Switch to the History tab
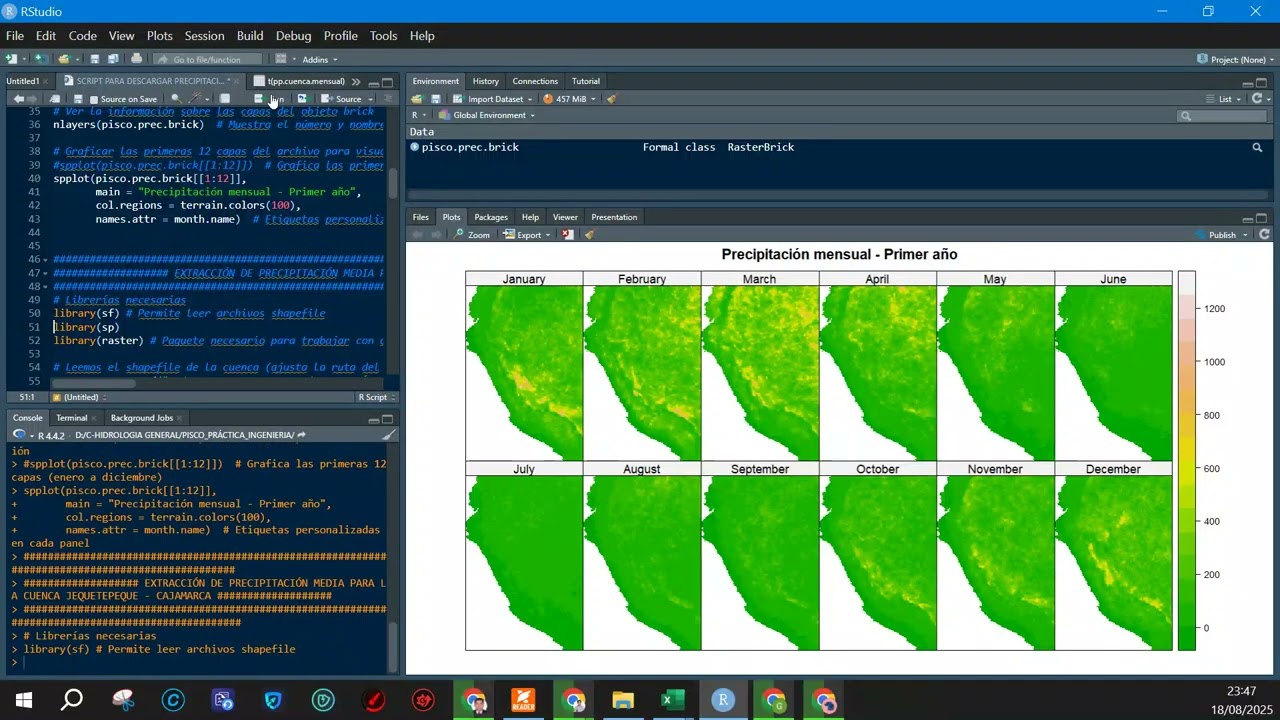This screenshot has height=720, width=1280. pos(486,81)
